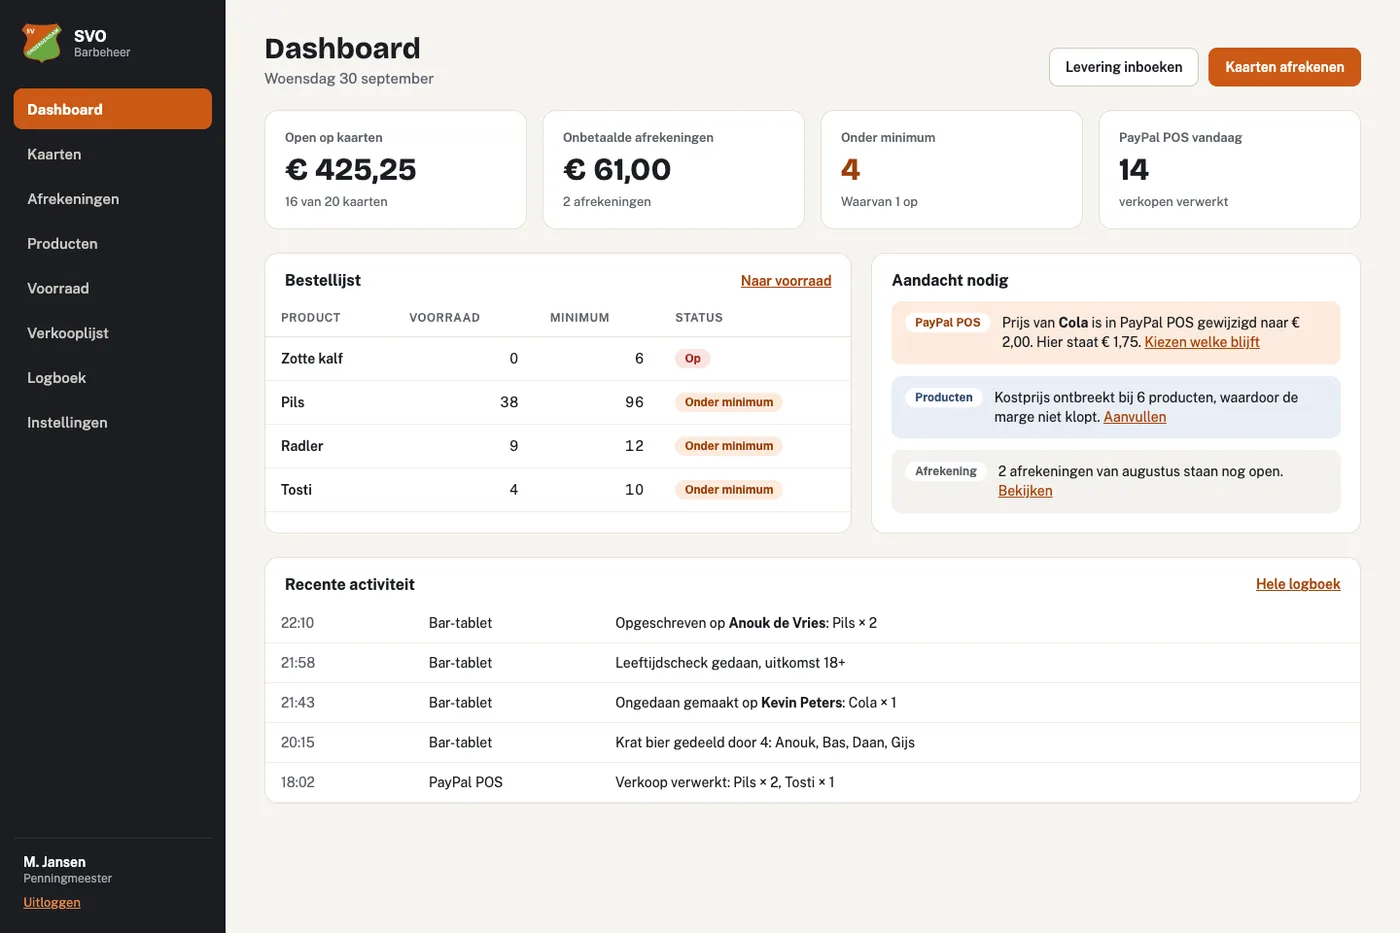Click the Levering inboeken button
Image resolution: width=1400 pixels, height=933 pixels.
tap(1124, 67)
